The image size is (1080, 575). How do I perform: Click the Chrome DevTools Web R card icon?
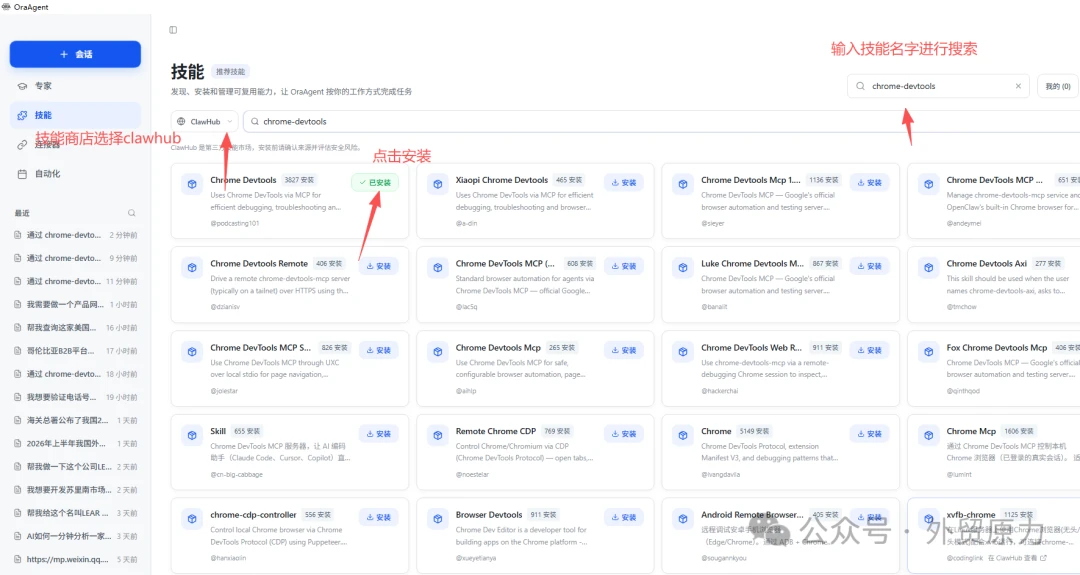tap(683, 351)
